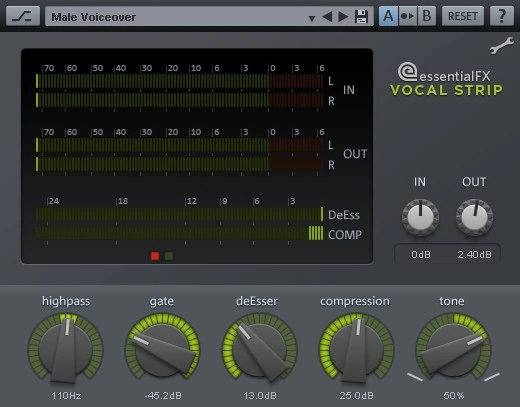Click the compression knob
Viewport: 520px width, 407px height.
click(356, 348)
